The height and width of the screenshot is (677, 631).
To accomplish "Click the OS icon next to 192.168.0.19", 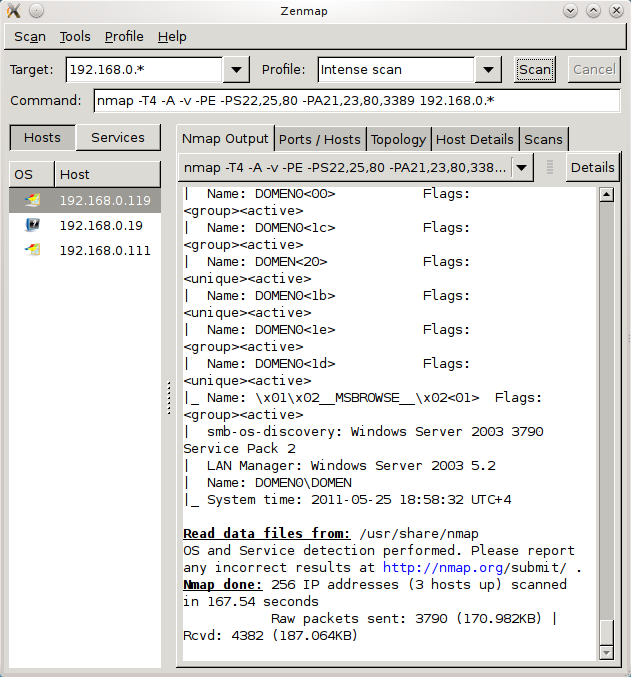I will pos(33,225).
